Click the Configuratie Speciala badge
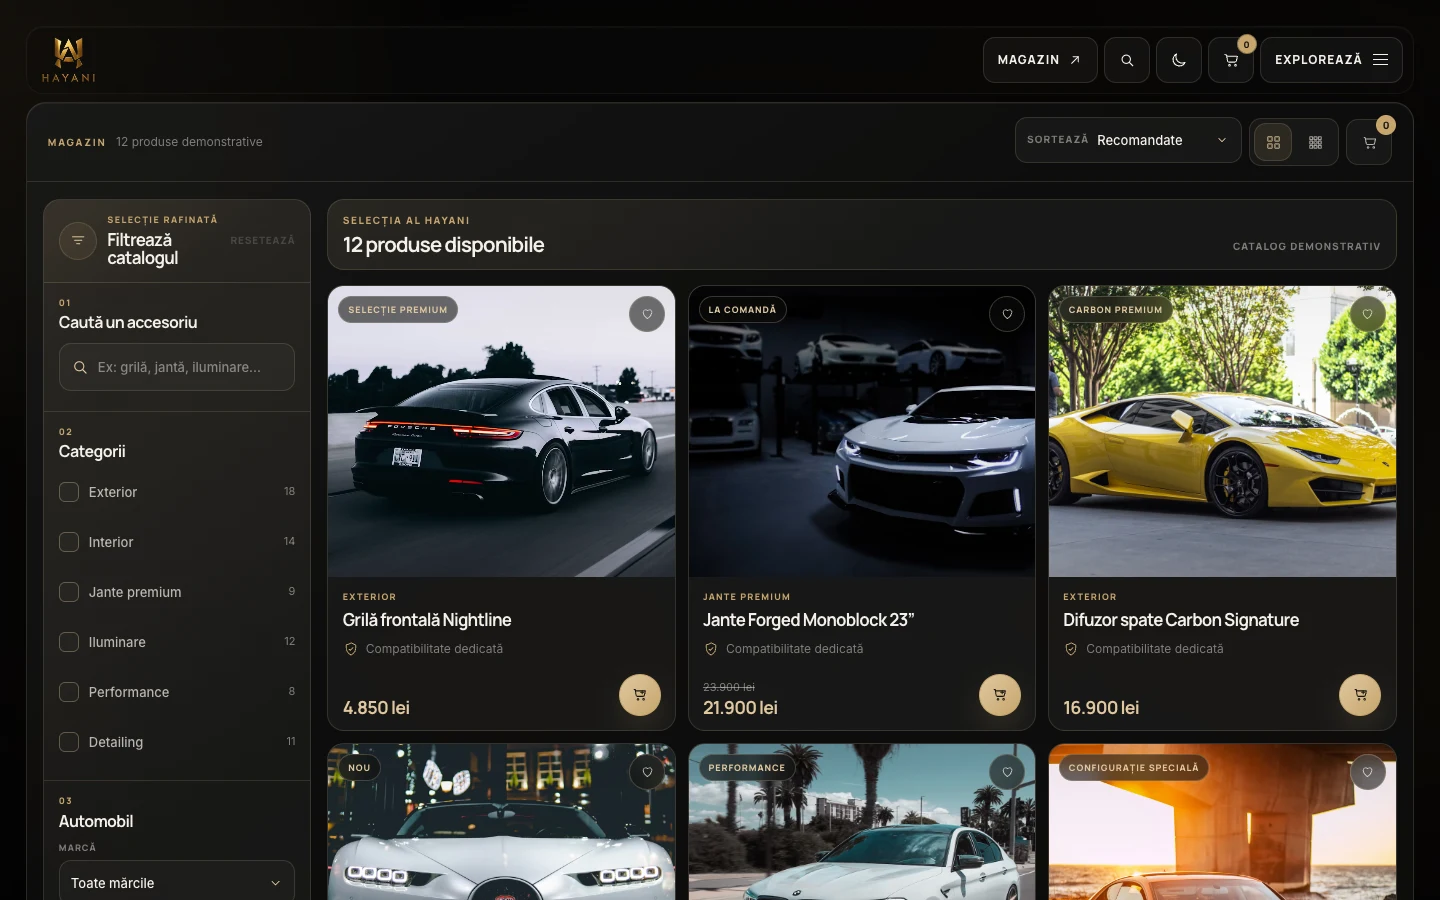This screenshot has height=900, width=1440. (x=1133, y=768)
